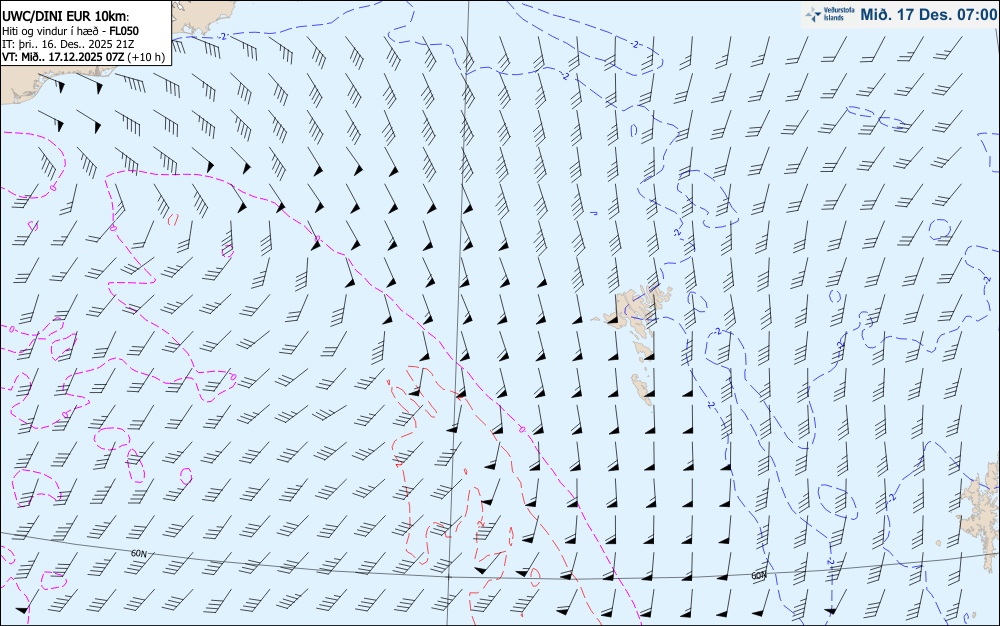Viewport: 1000px width, 626px height.
Task: Click the Veðurstofa Íslands logo
Action: point(830,14)
